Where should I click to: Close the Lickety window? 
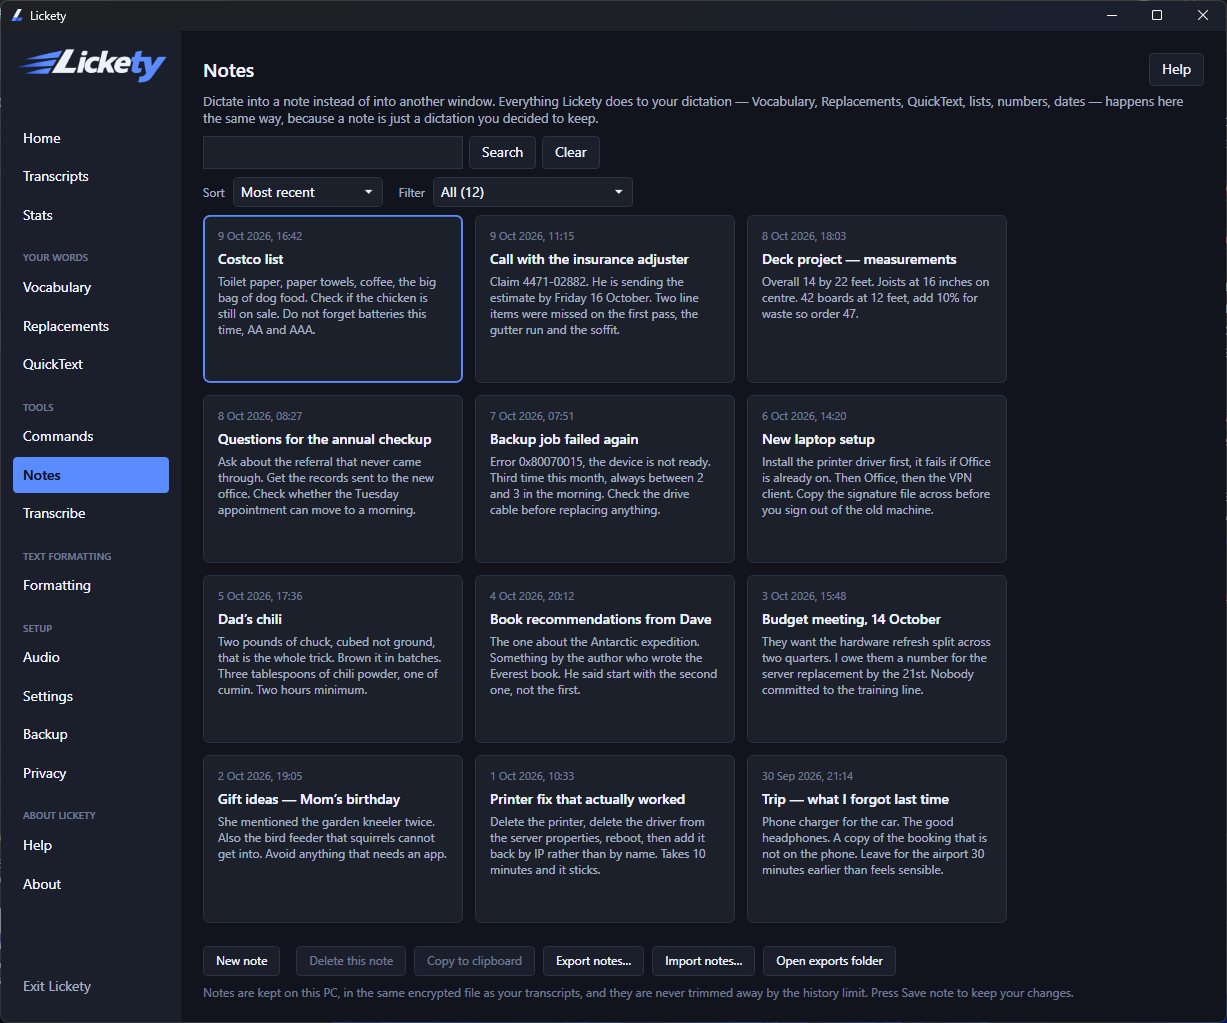click(1203, 15)
